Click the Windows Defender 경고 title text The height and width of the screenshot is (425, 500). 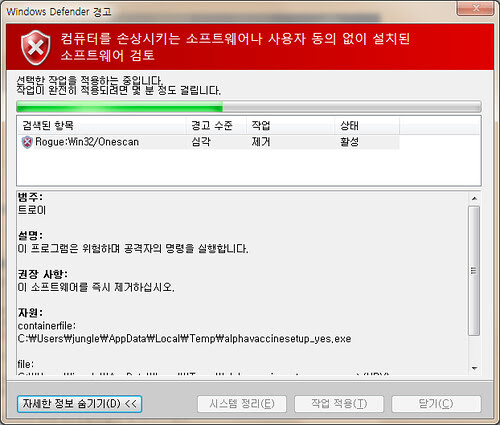point(59,12)
